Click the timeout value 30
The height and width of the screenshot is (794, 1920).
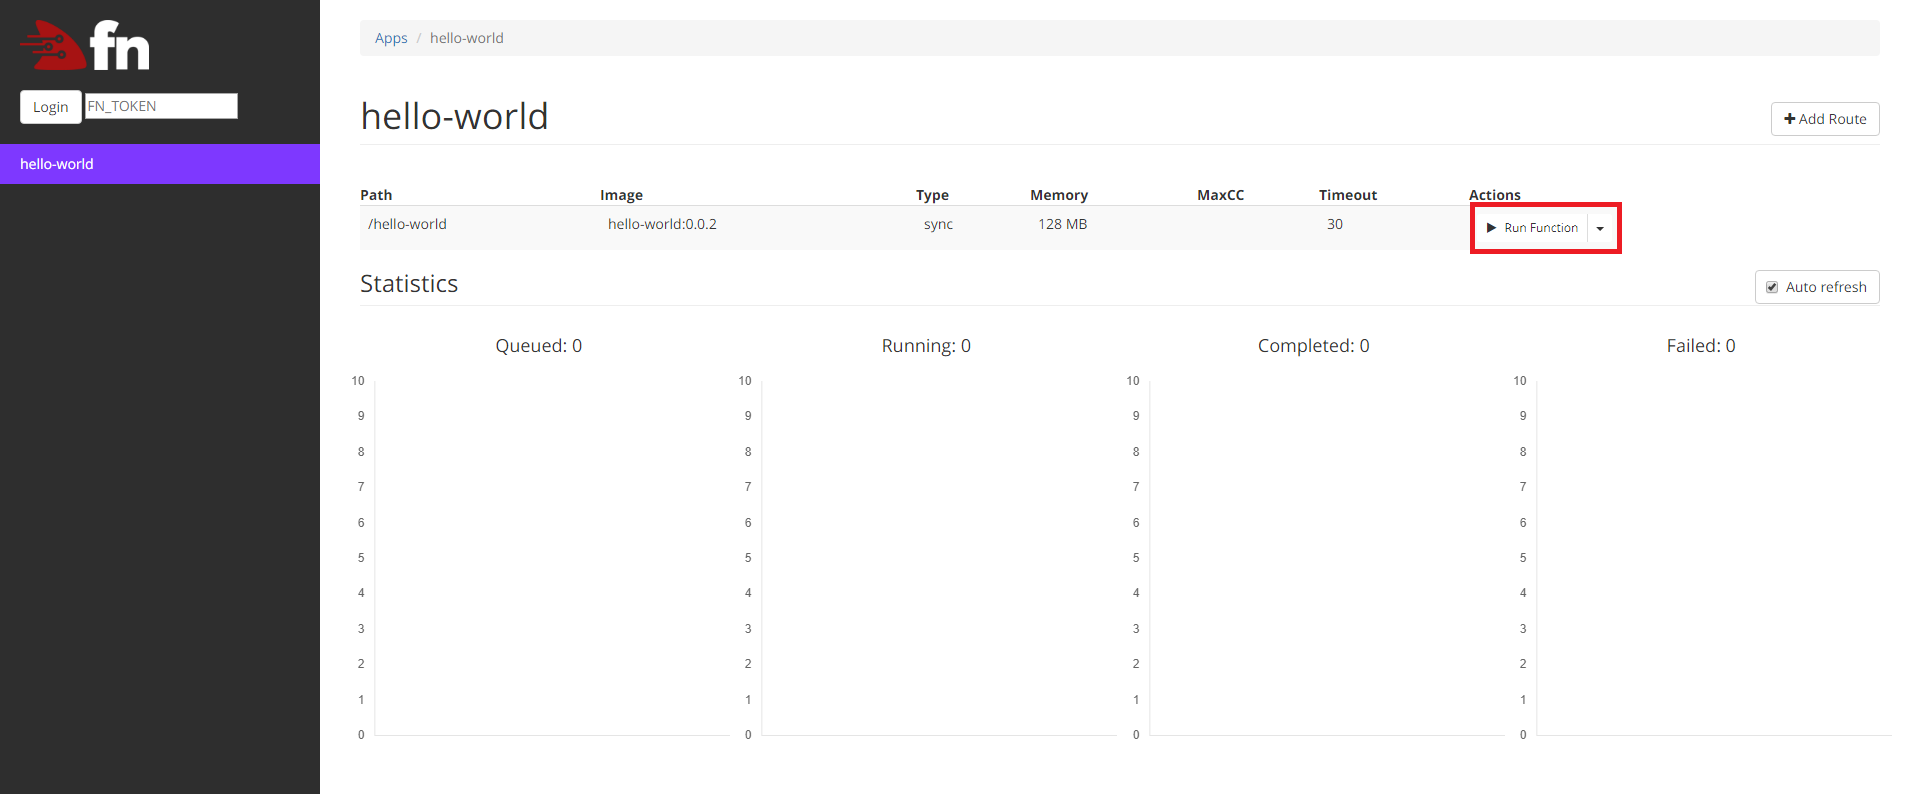(1335, 224)
